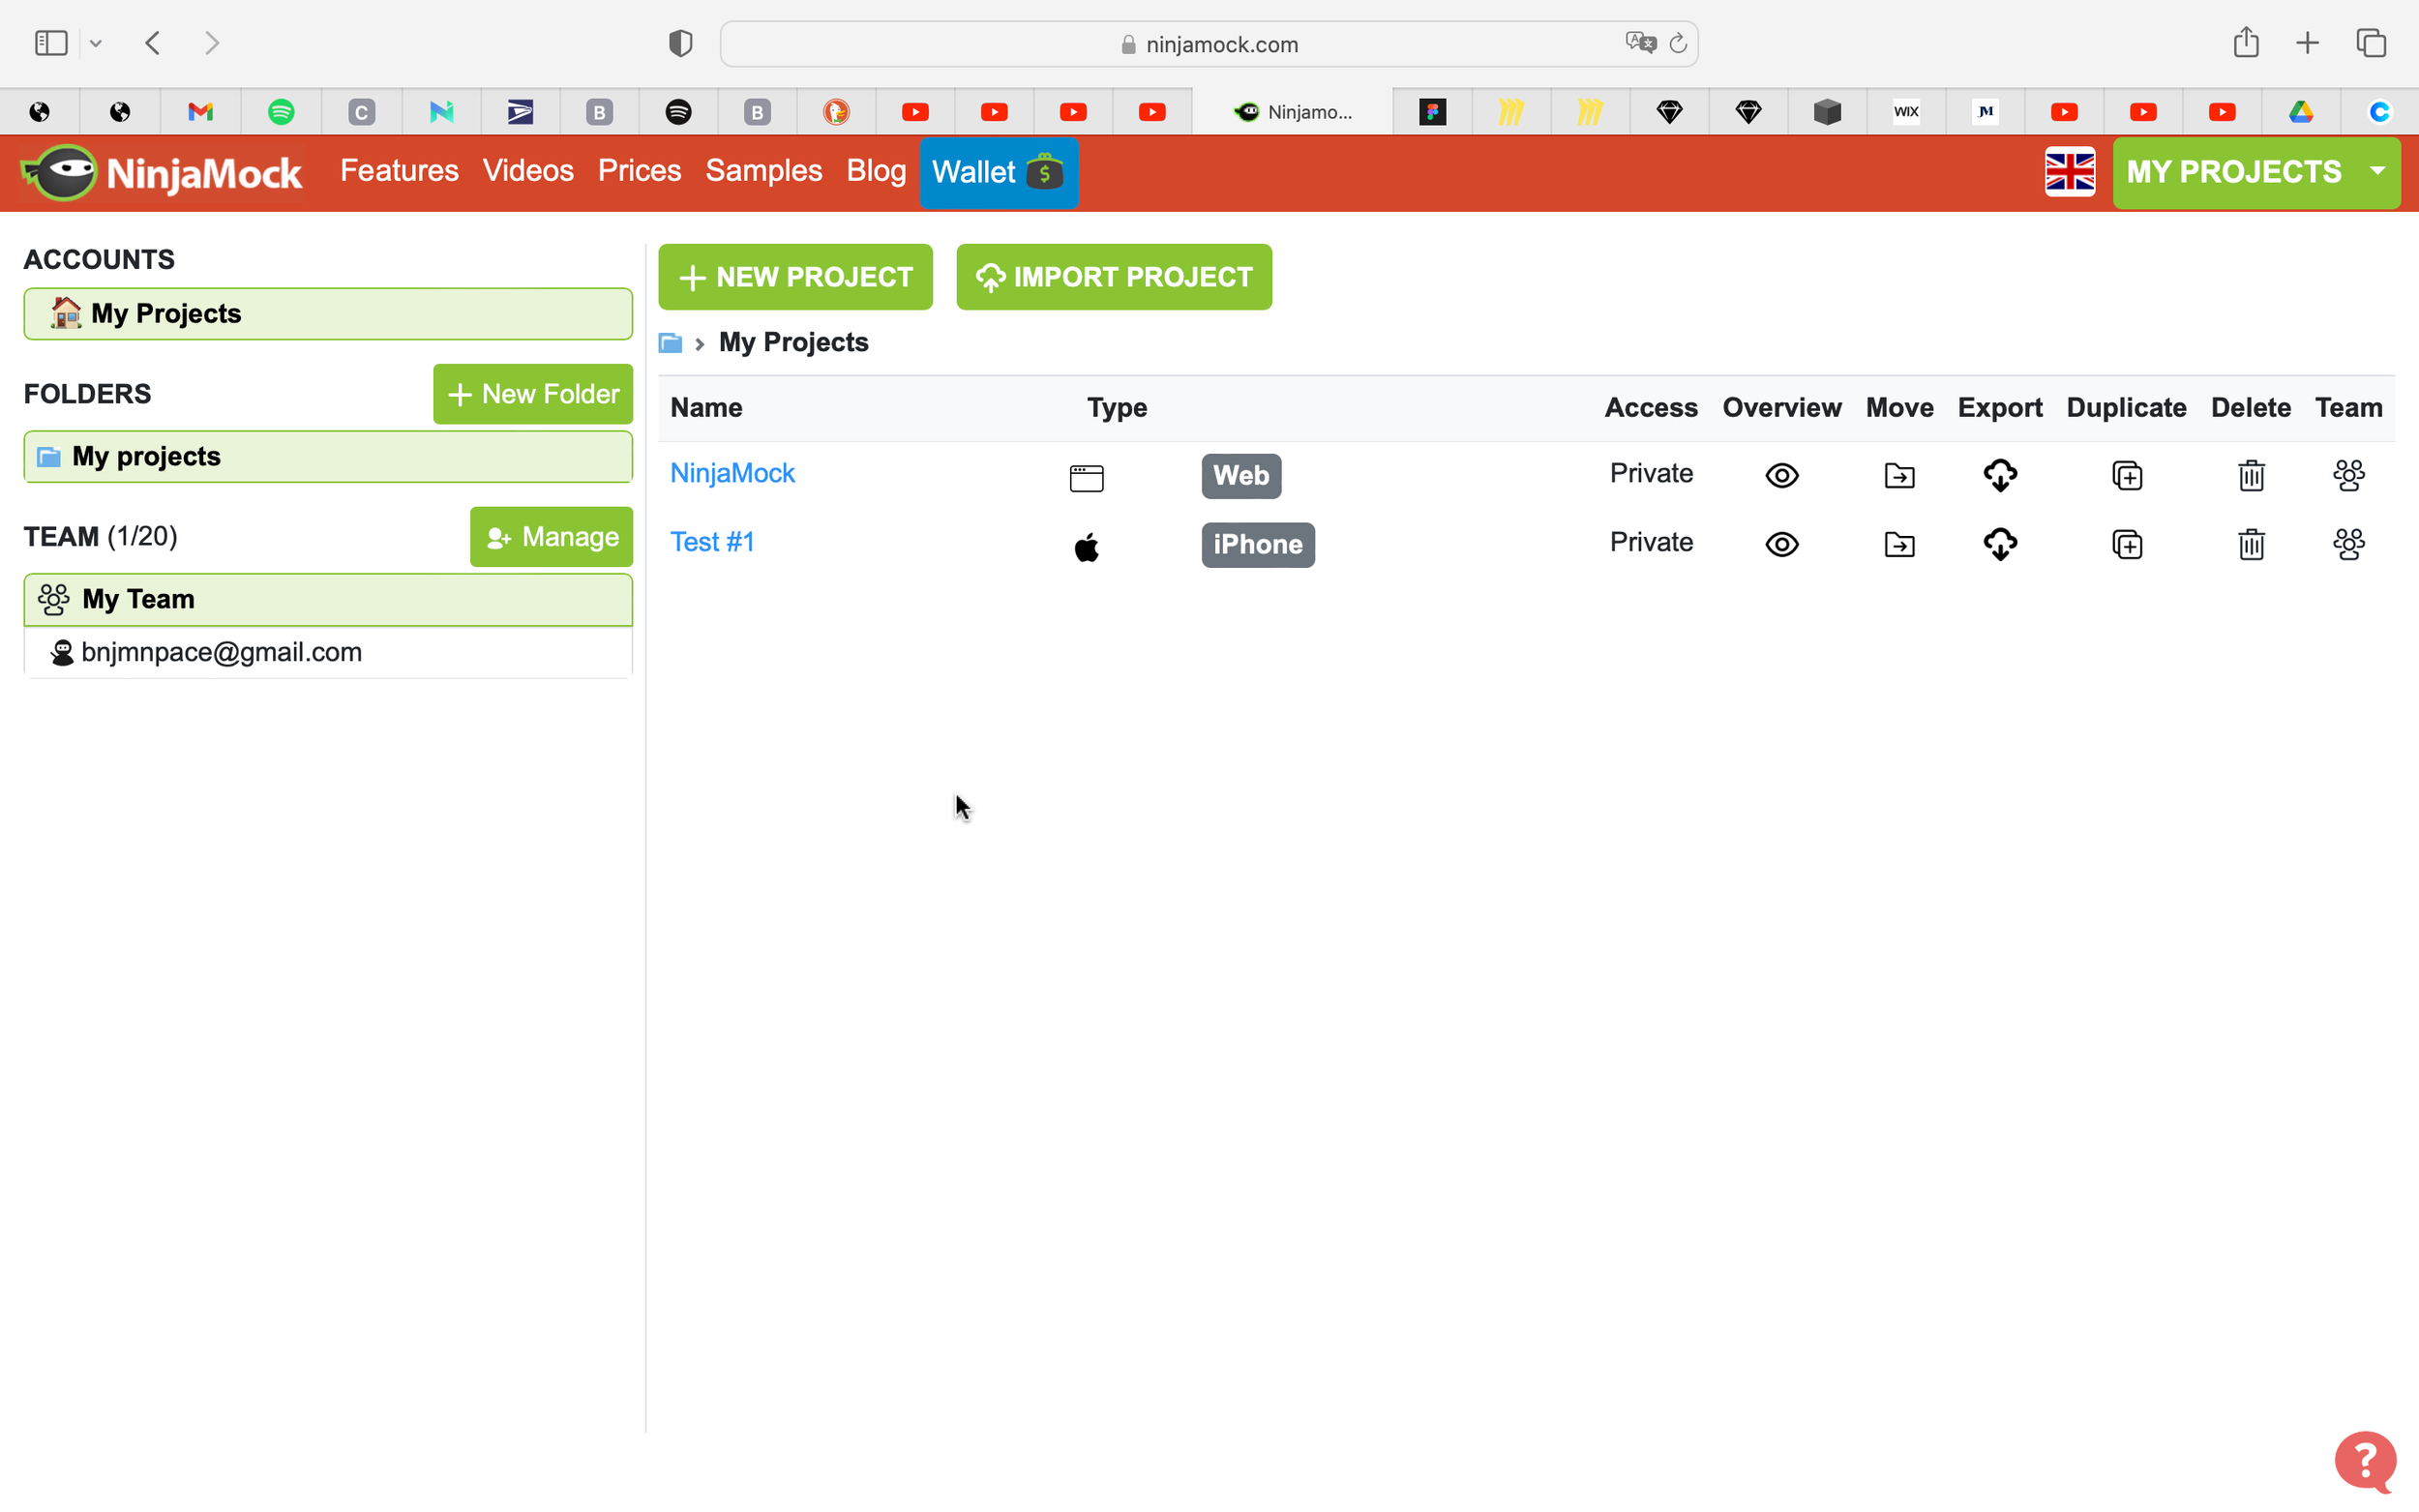The width and height of the screenshot is (2419, 1512).
Task: Open the Wallet tab
Action: (x=998, y=172)
